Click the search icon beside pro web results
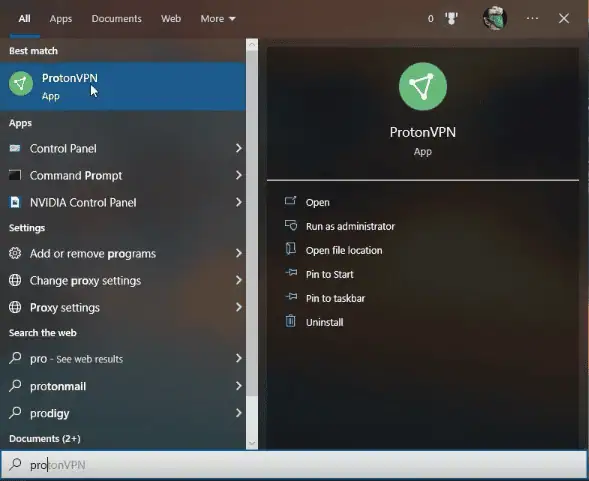Viewport: 589px width, 481px height. [x=15, y=358]
